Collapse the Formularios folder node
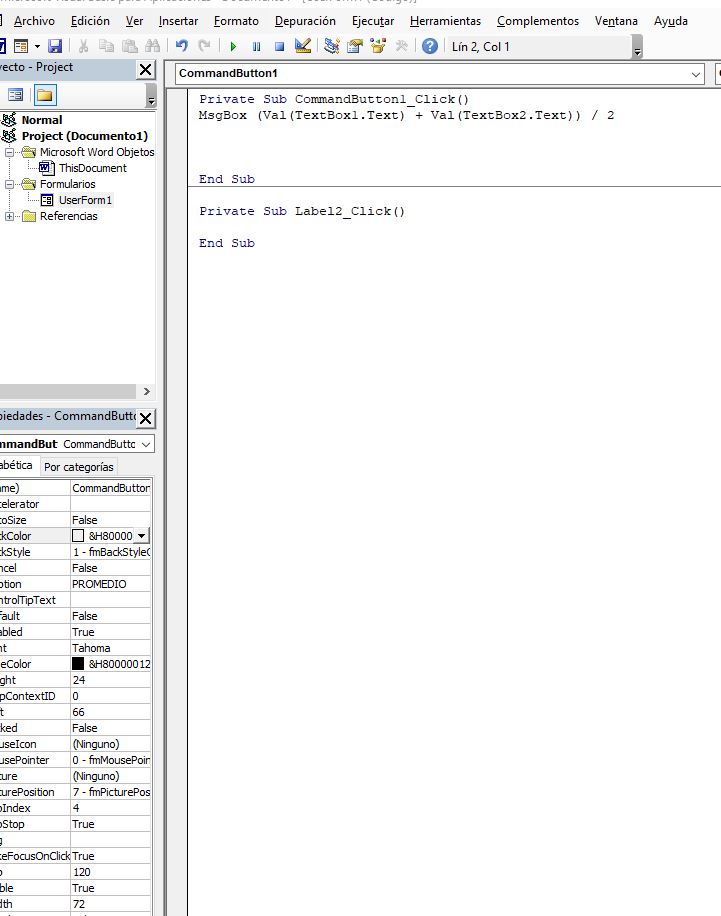The image size is (721, 916). (10, 184)
